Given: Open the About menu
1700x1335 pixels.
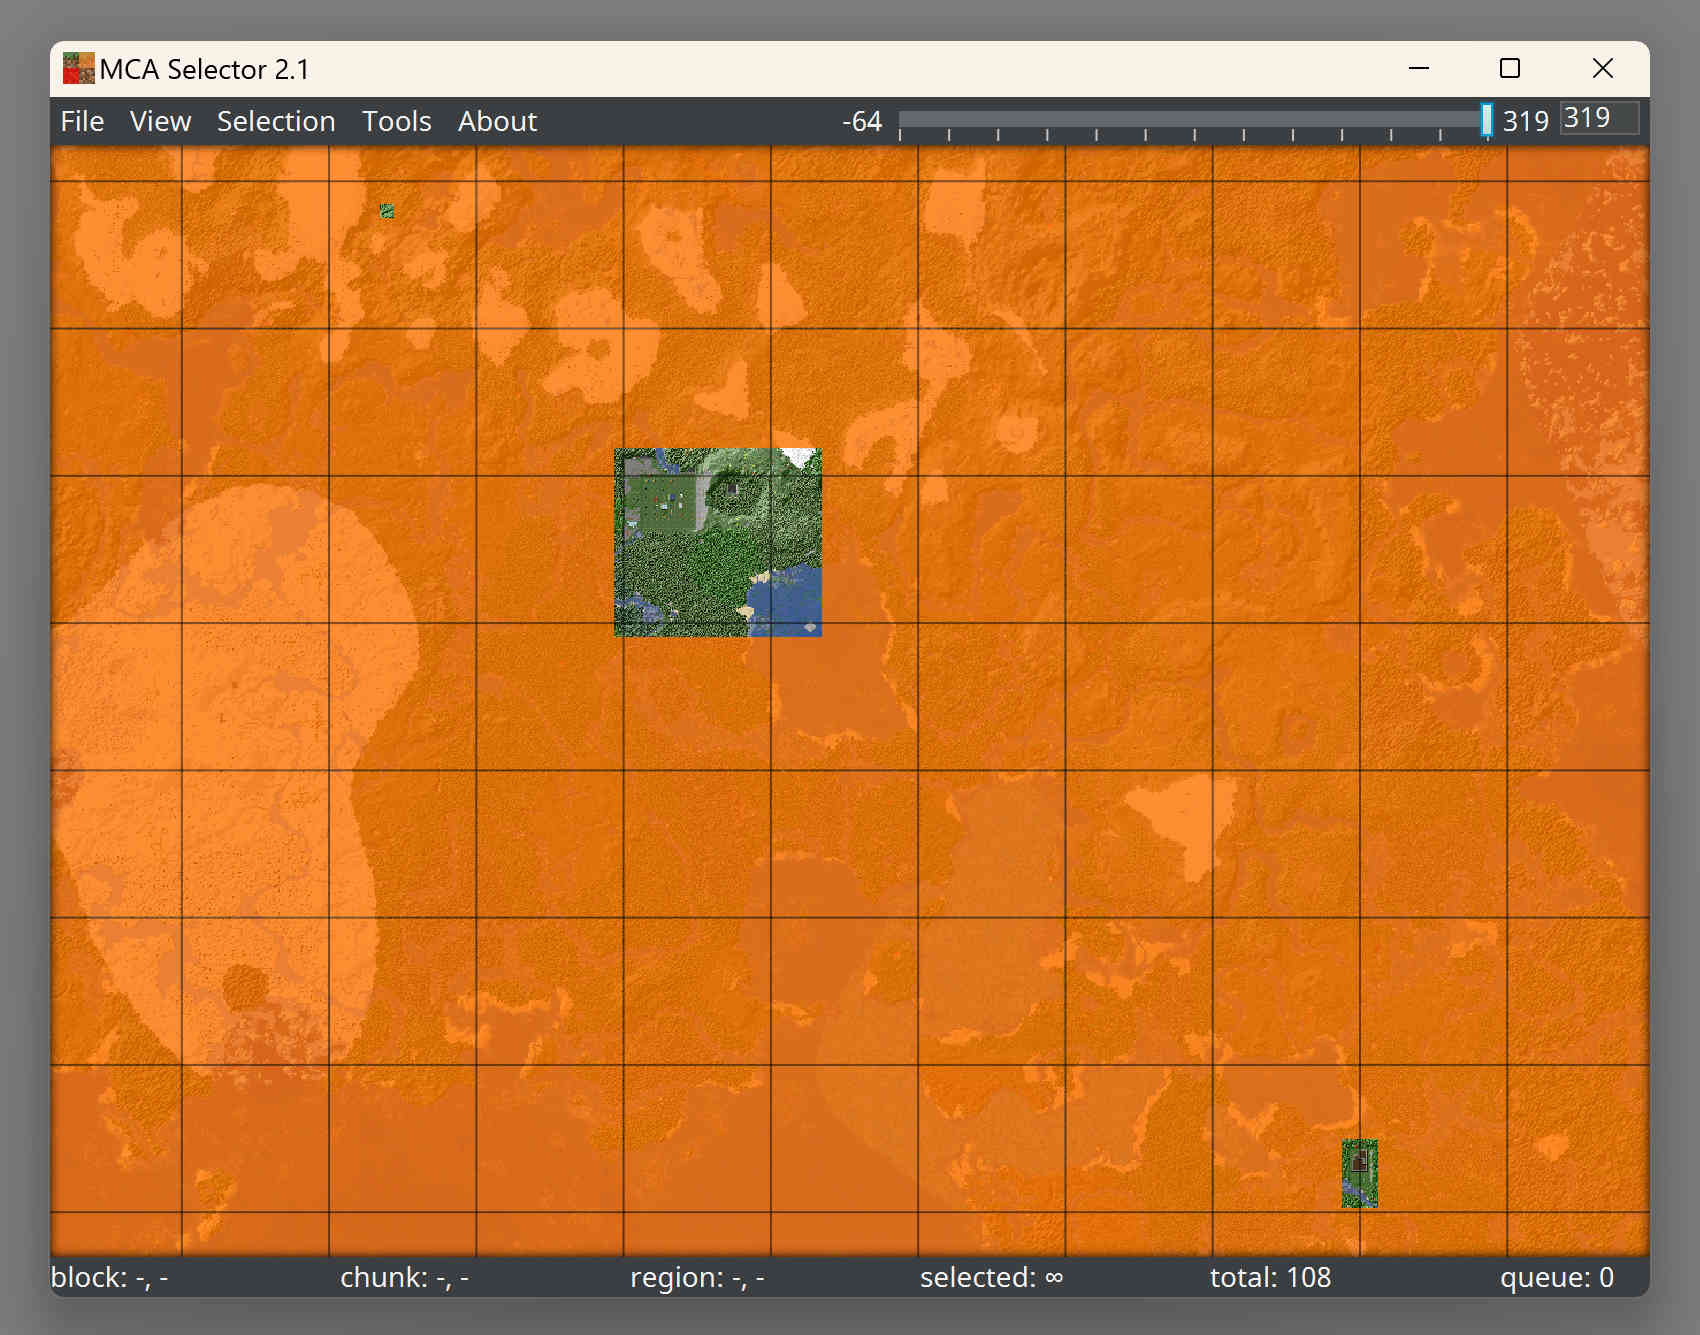Looking at the screenshot, I should pyautogui.click(x=497, y=121).
